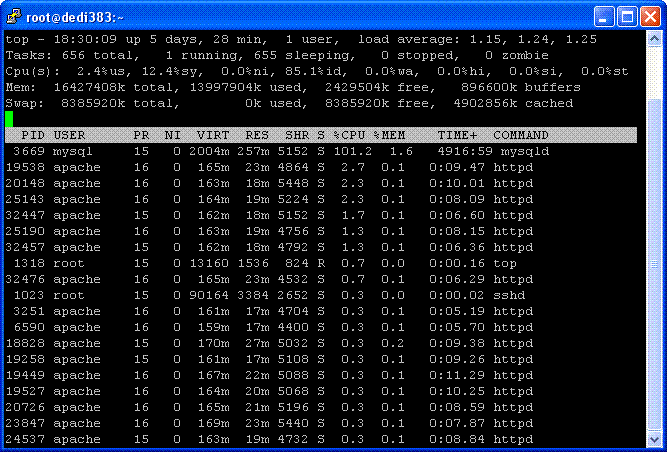The image size is (667, 452).
Task: Select the mysqld process row
Action: click(x=270, y=151)
